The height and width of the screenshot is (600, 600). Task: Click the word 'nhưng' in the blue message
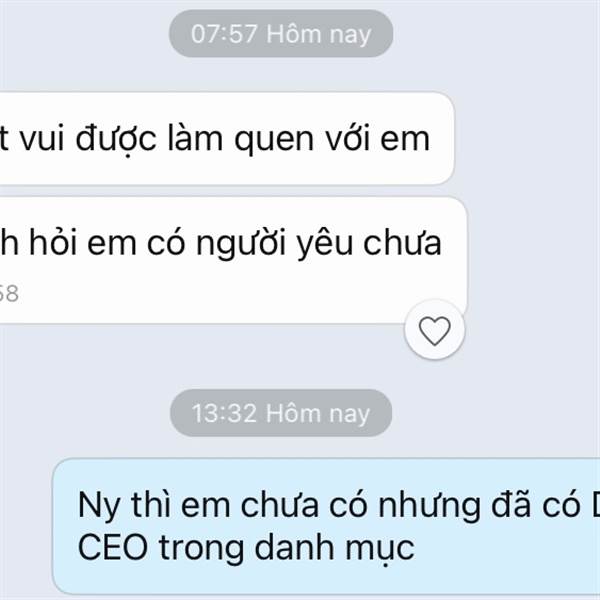tap(429, 506)
